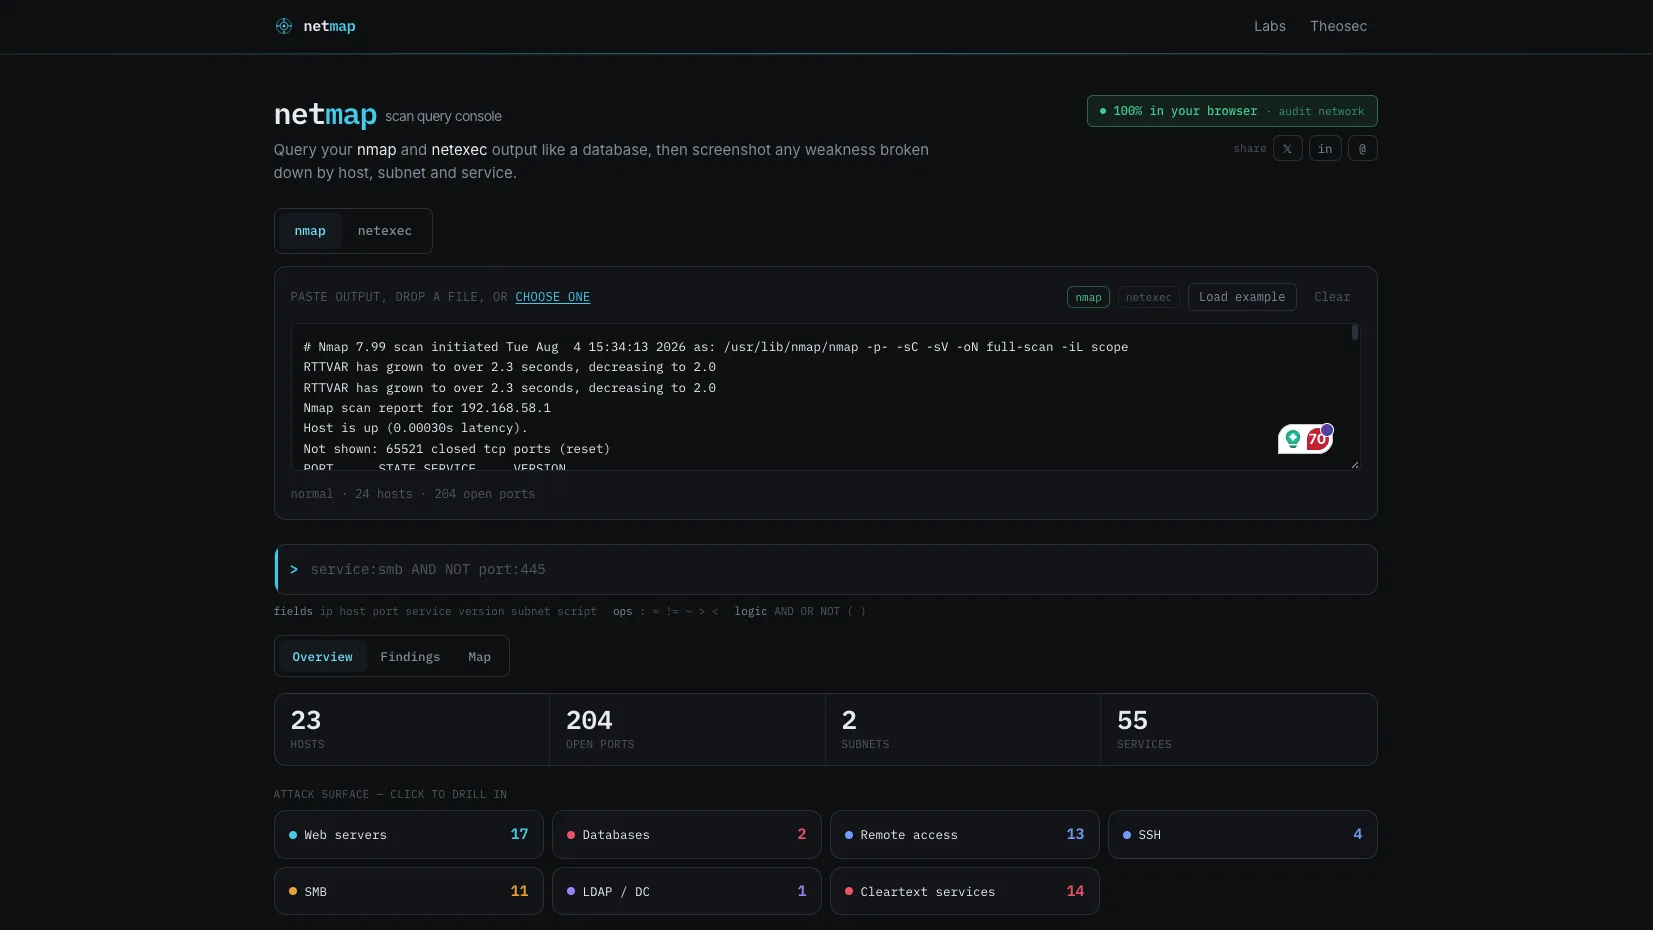Screen dimensions: 1653x930
Task: Share on X icon button
Action: (x=1287, y=148)
